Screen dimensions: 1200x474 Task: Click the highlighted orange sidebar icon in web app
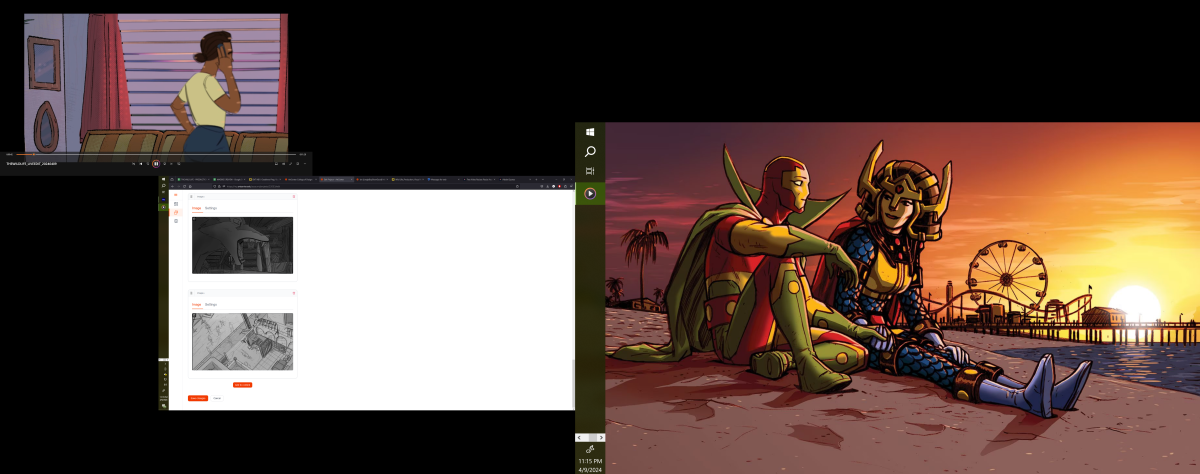176,212
